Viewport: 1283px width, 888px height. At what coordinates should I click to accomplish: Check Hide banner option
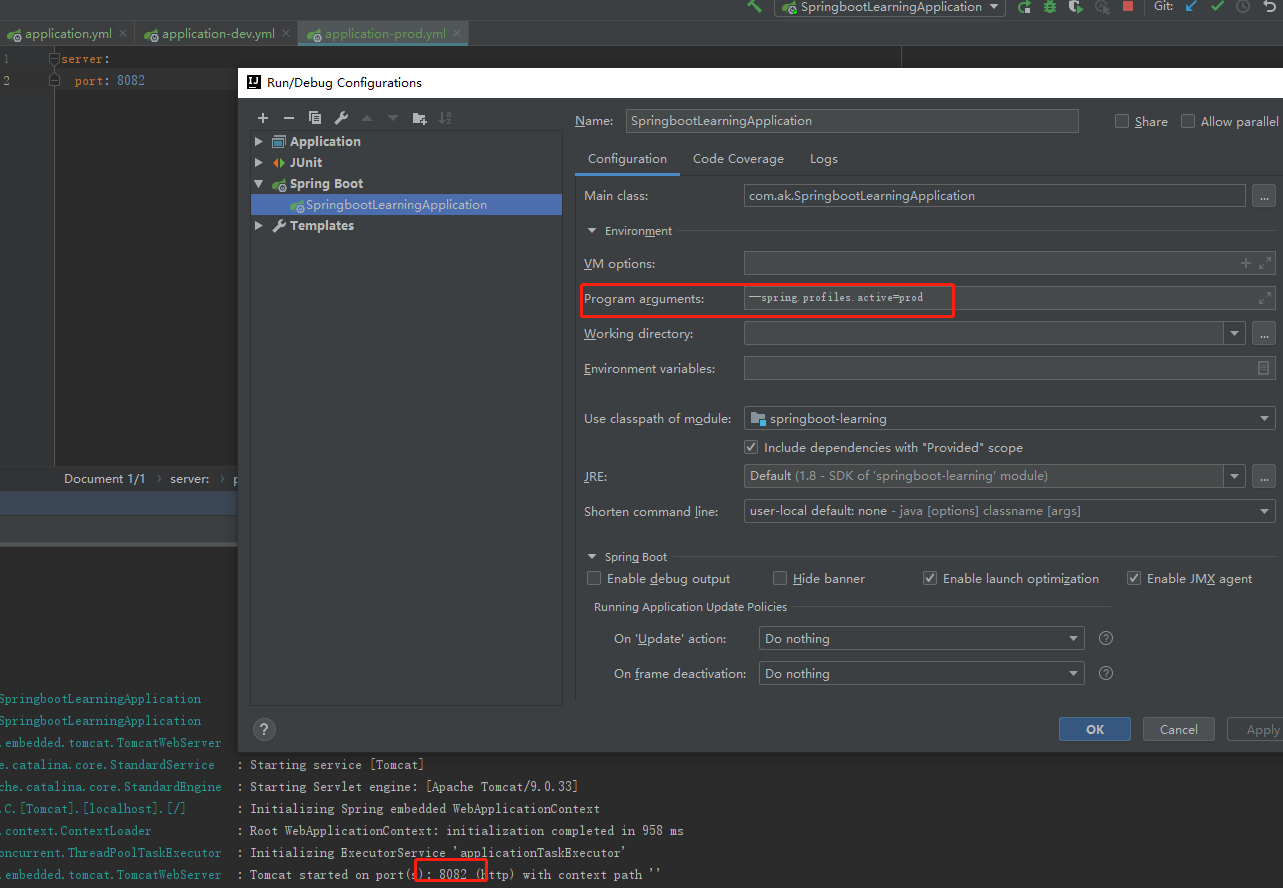pos(780,578)
